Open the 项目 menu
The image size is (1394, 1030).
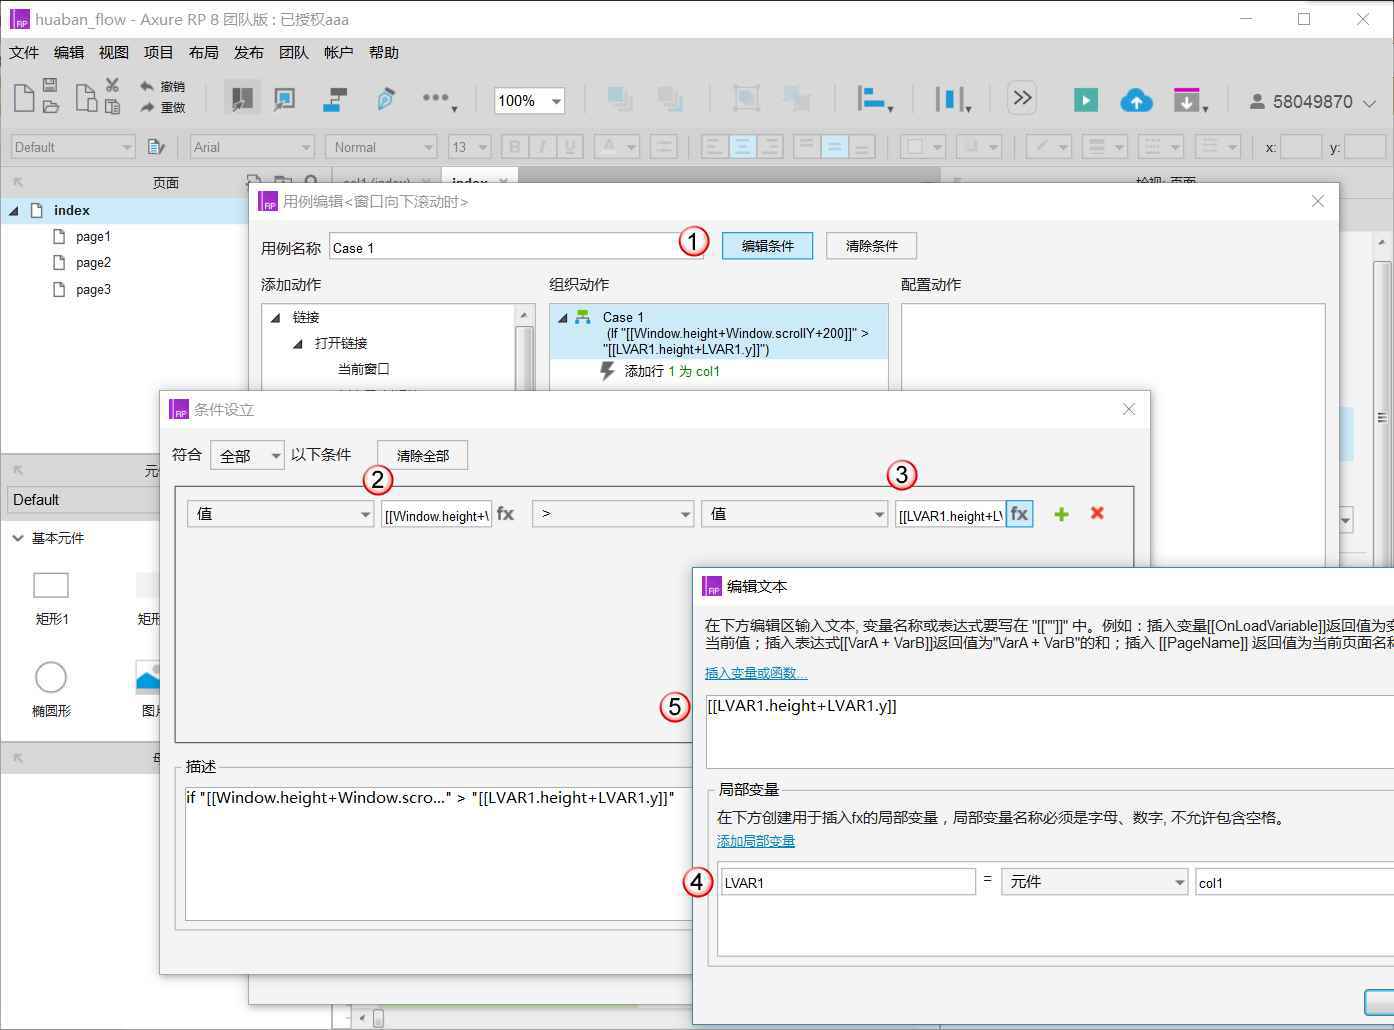[x=159, y=53]
